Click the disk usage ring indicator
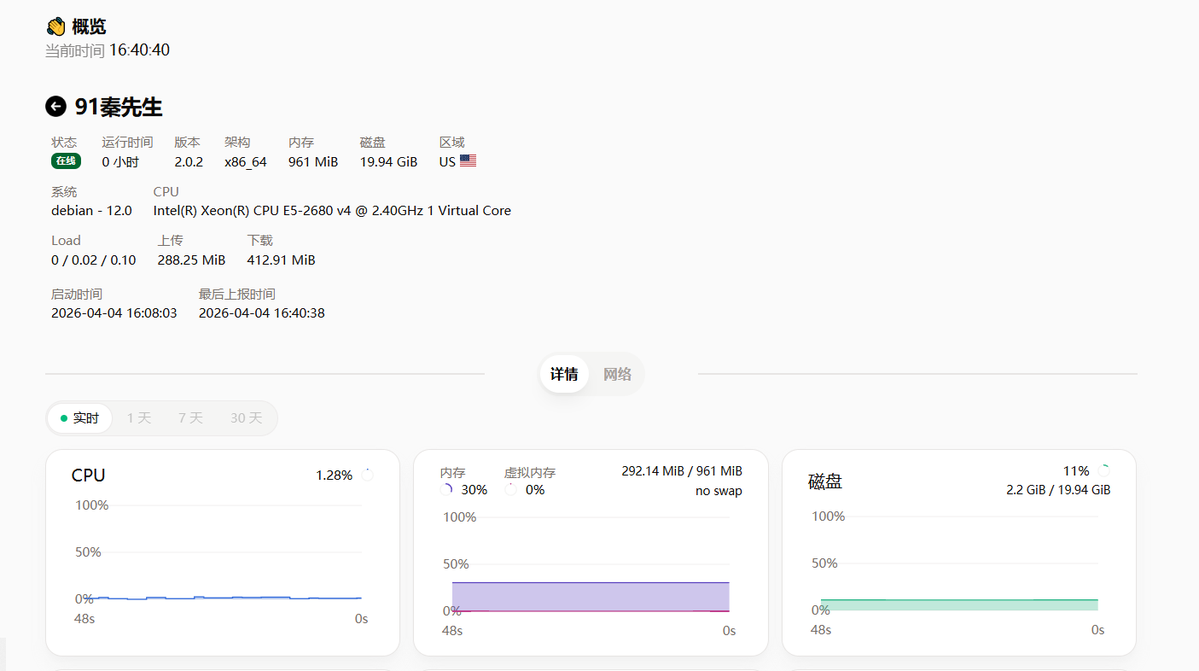Image resolution: width=1199 pixels, height=671 pixels. (1103, 471)
